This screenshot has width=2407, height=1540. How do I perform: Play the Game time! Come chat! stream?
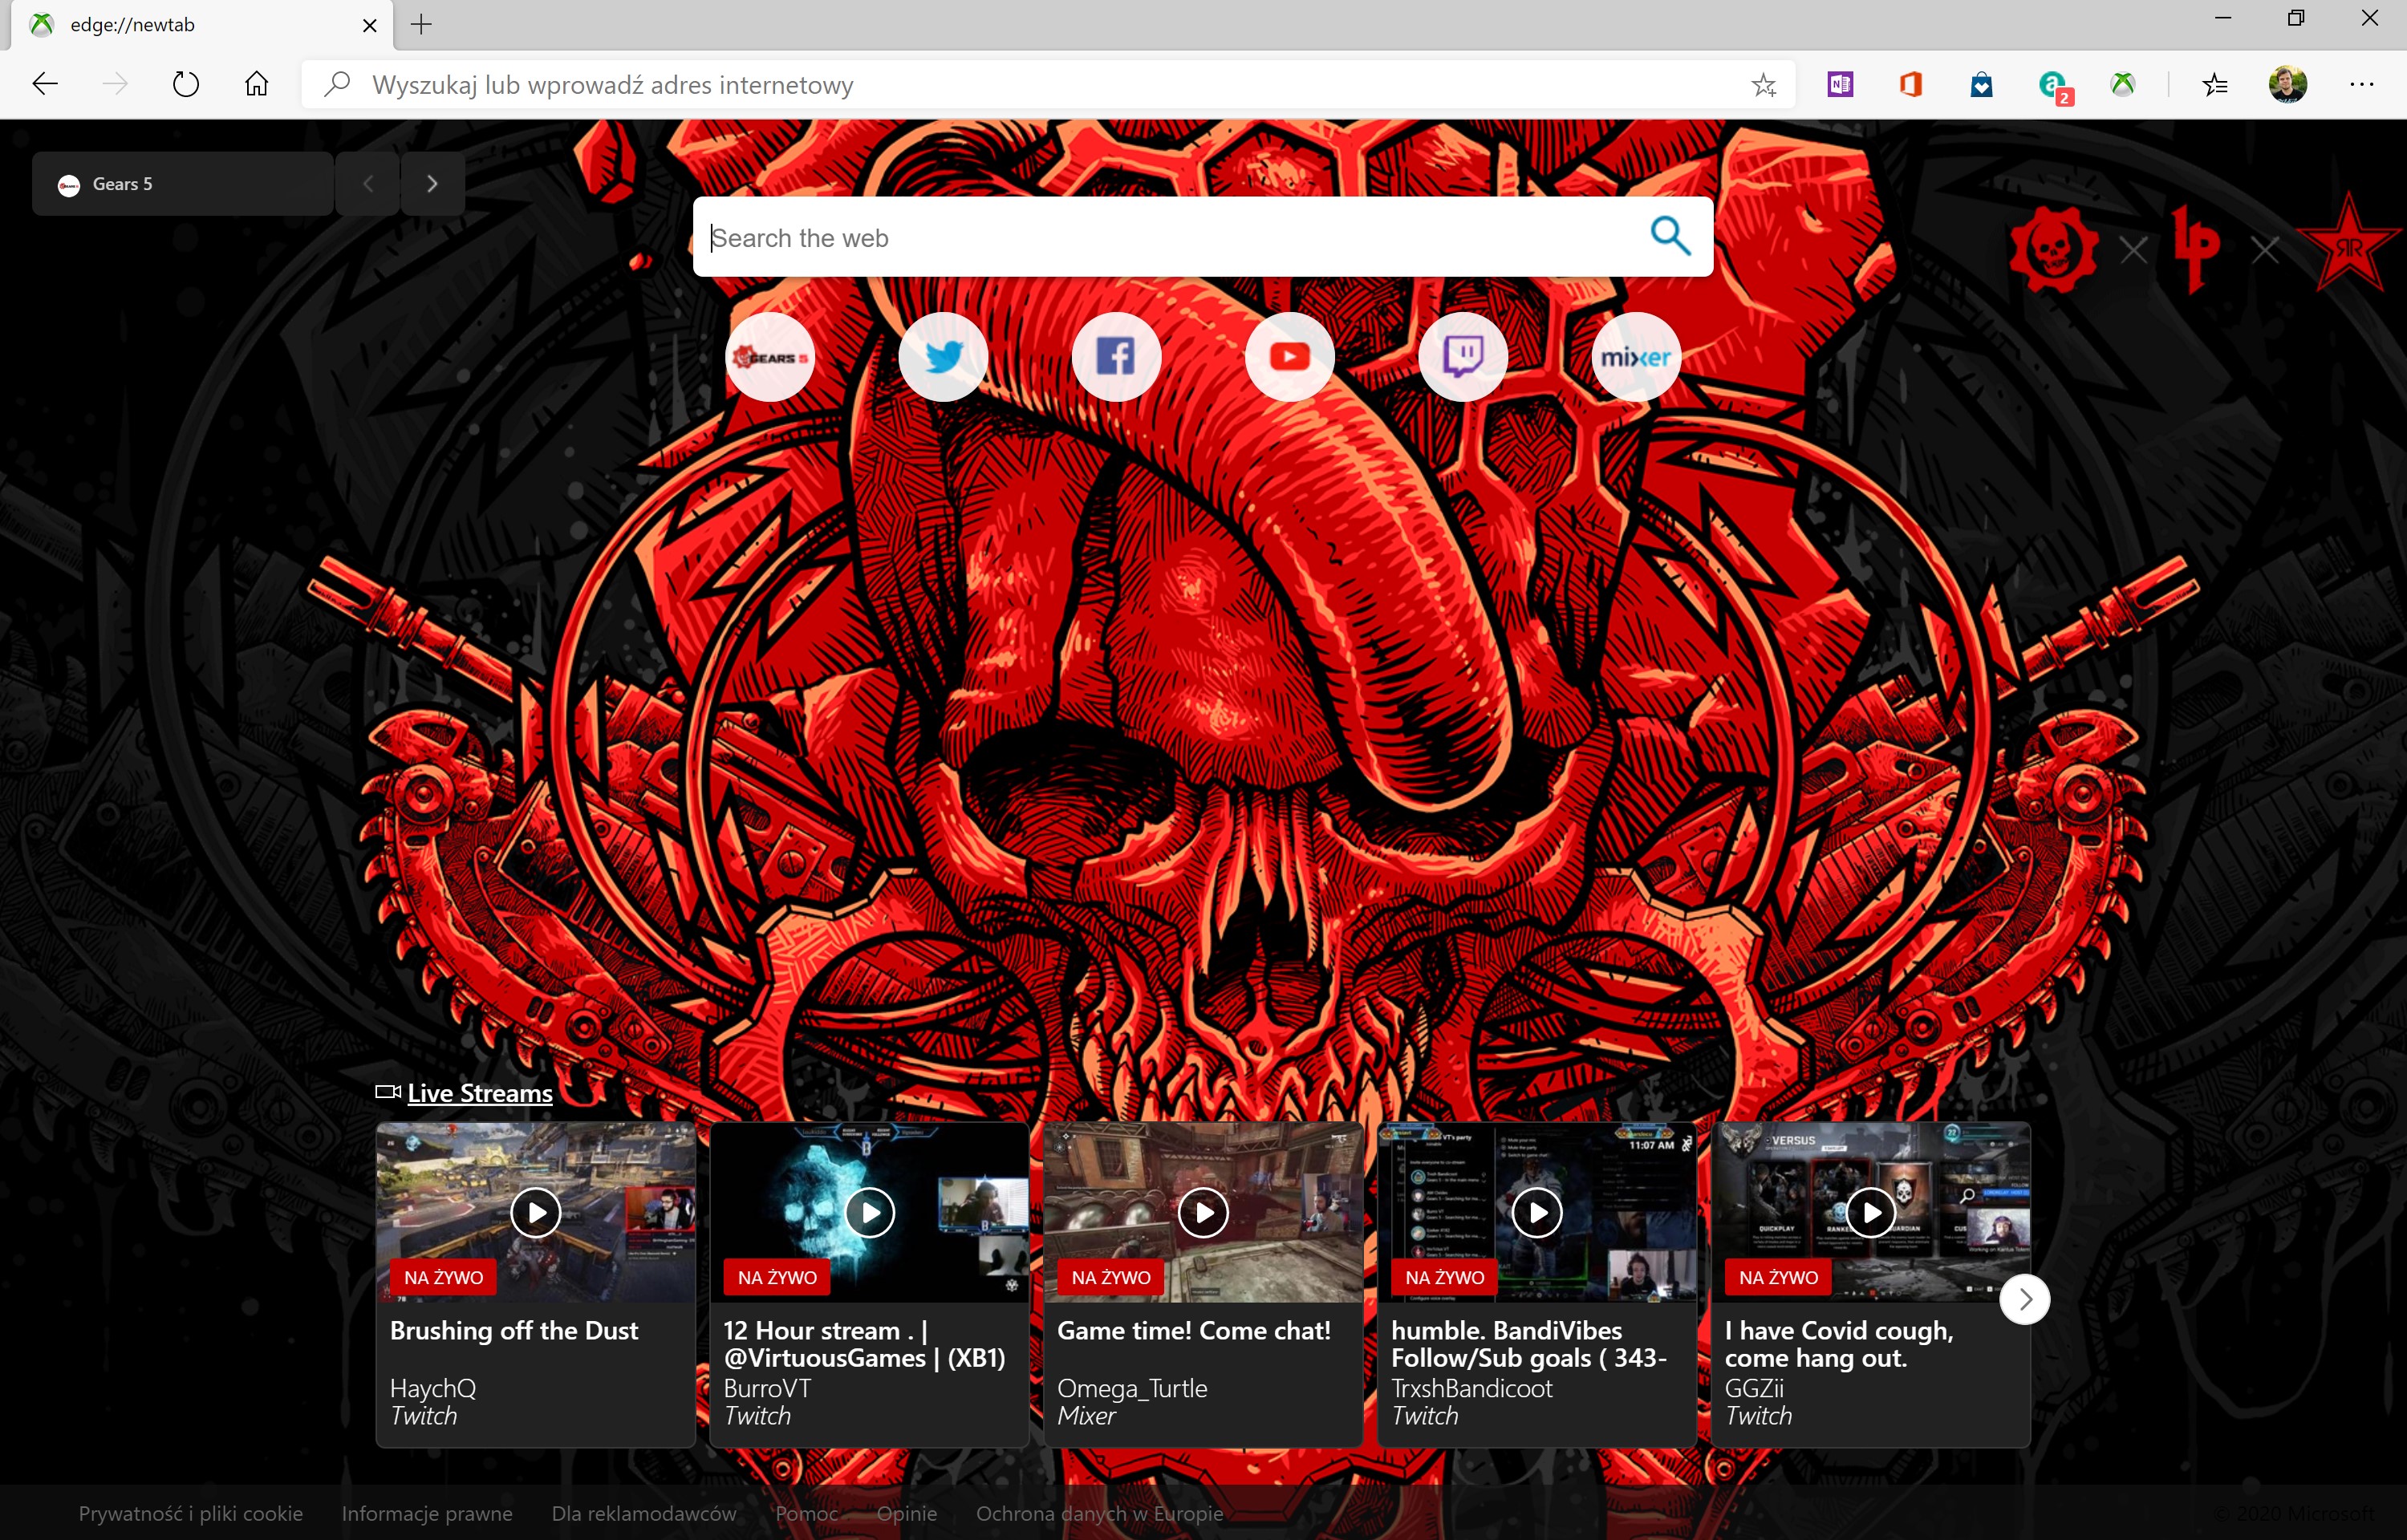[x=1203, y=1213]
